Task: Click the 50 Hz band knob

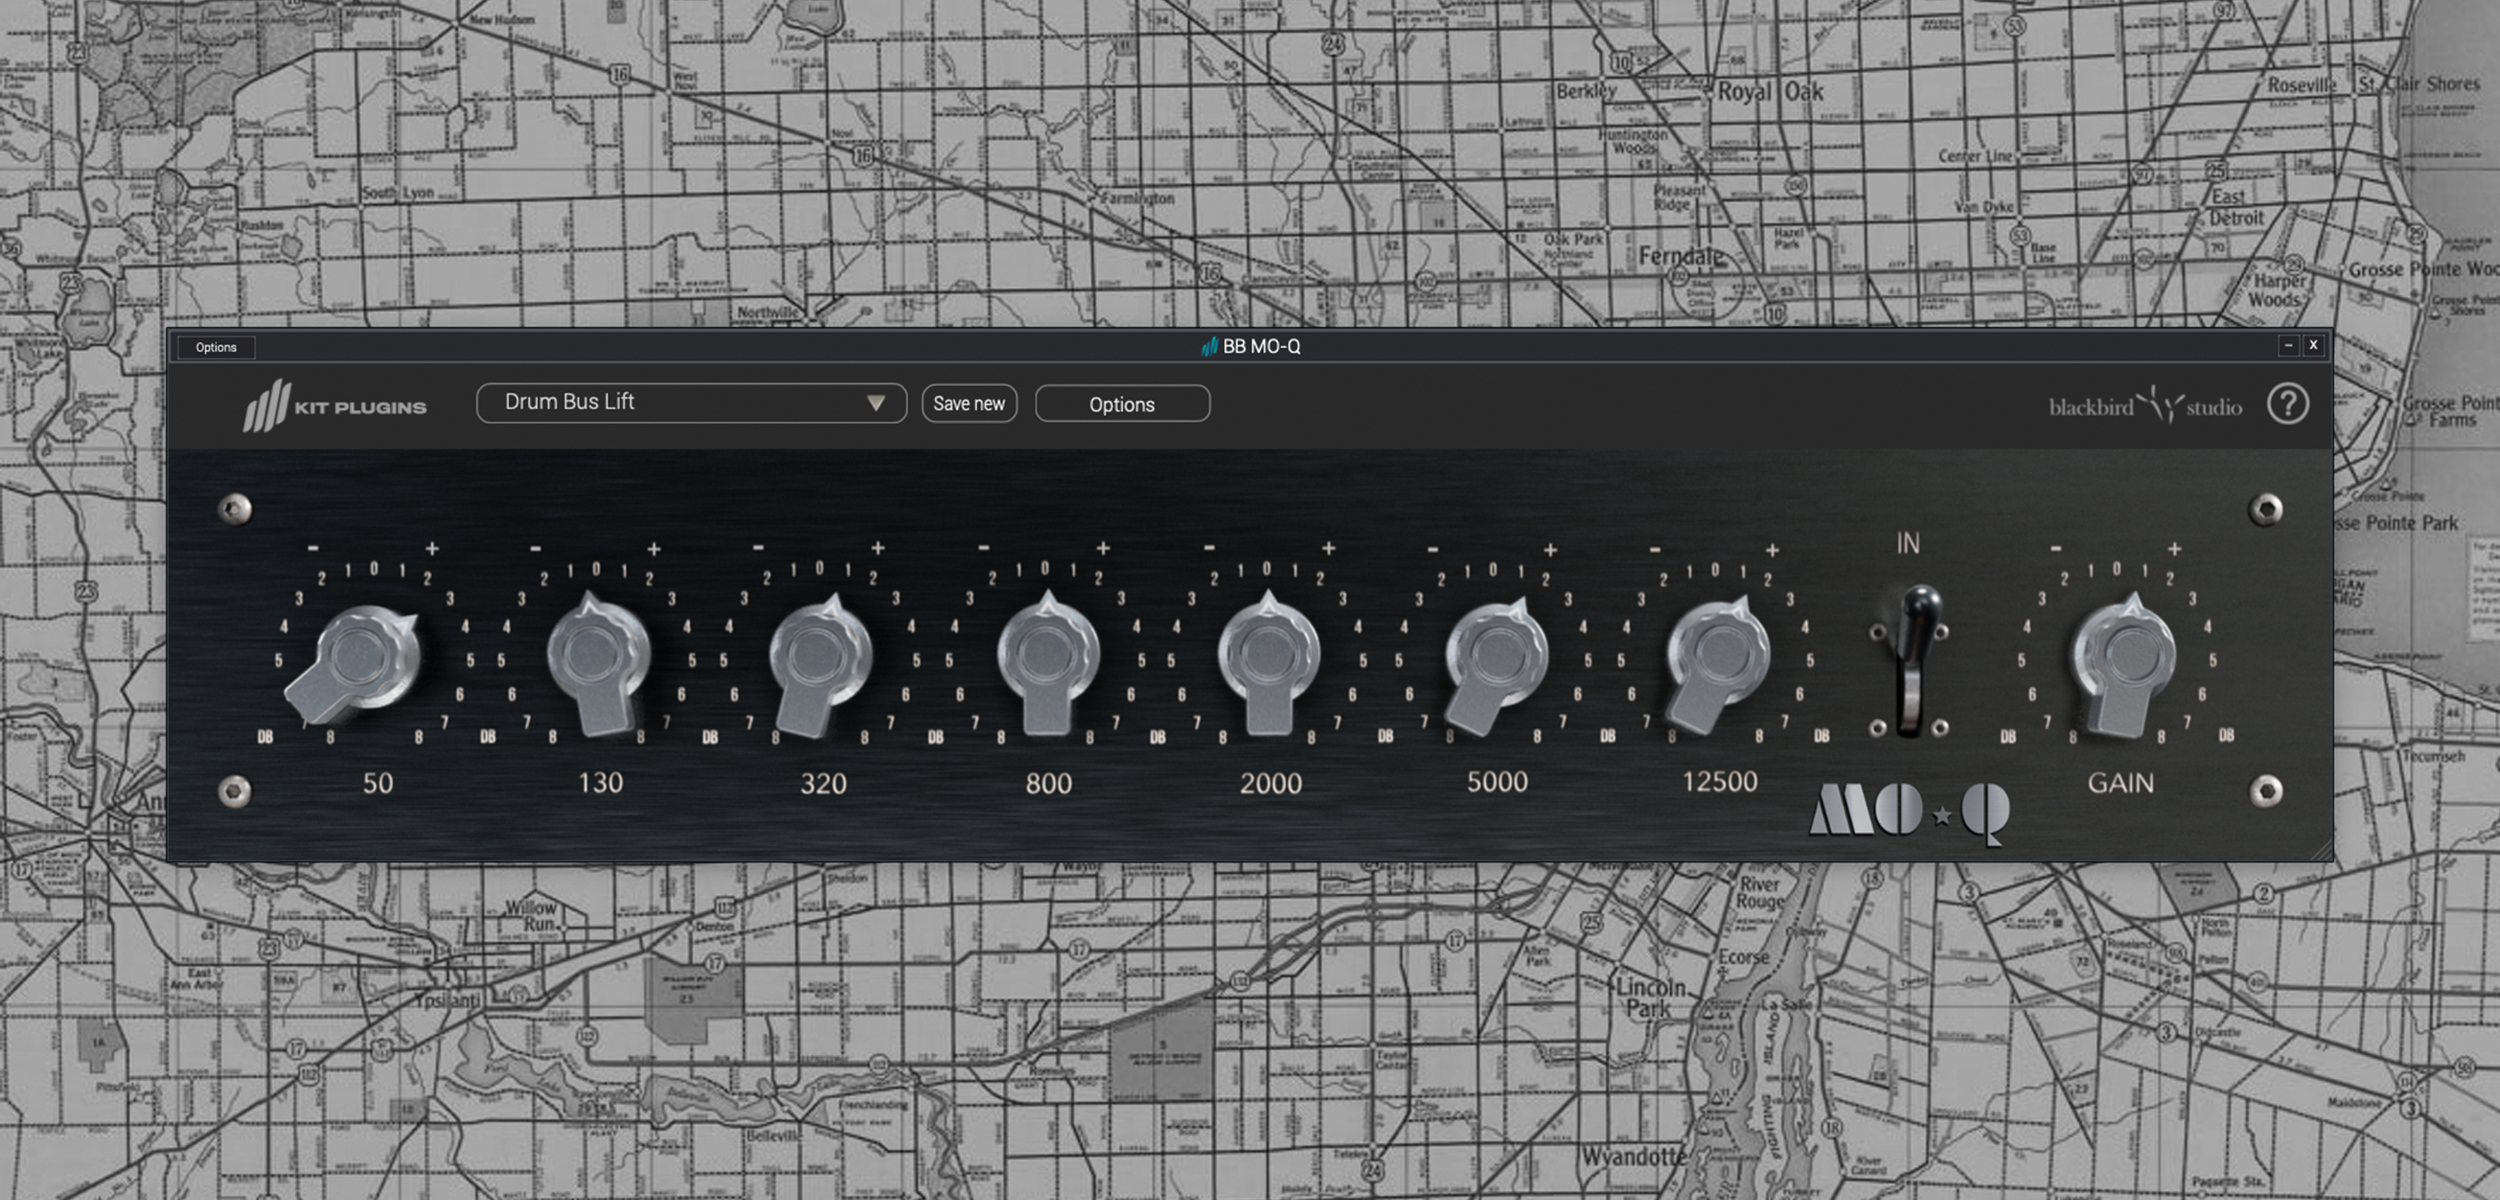Action: tap(362, 657)
